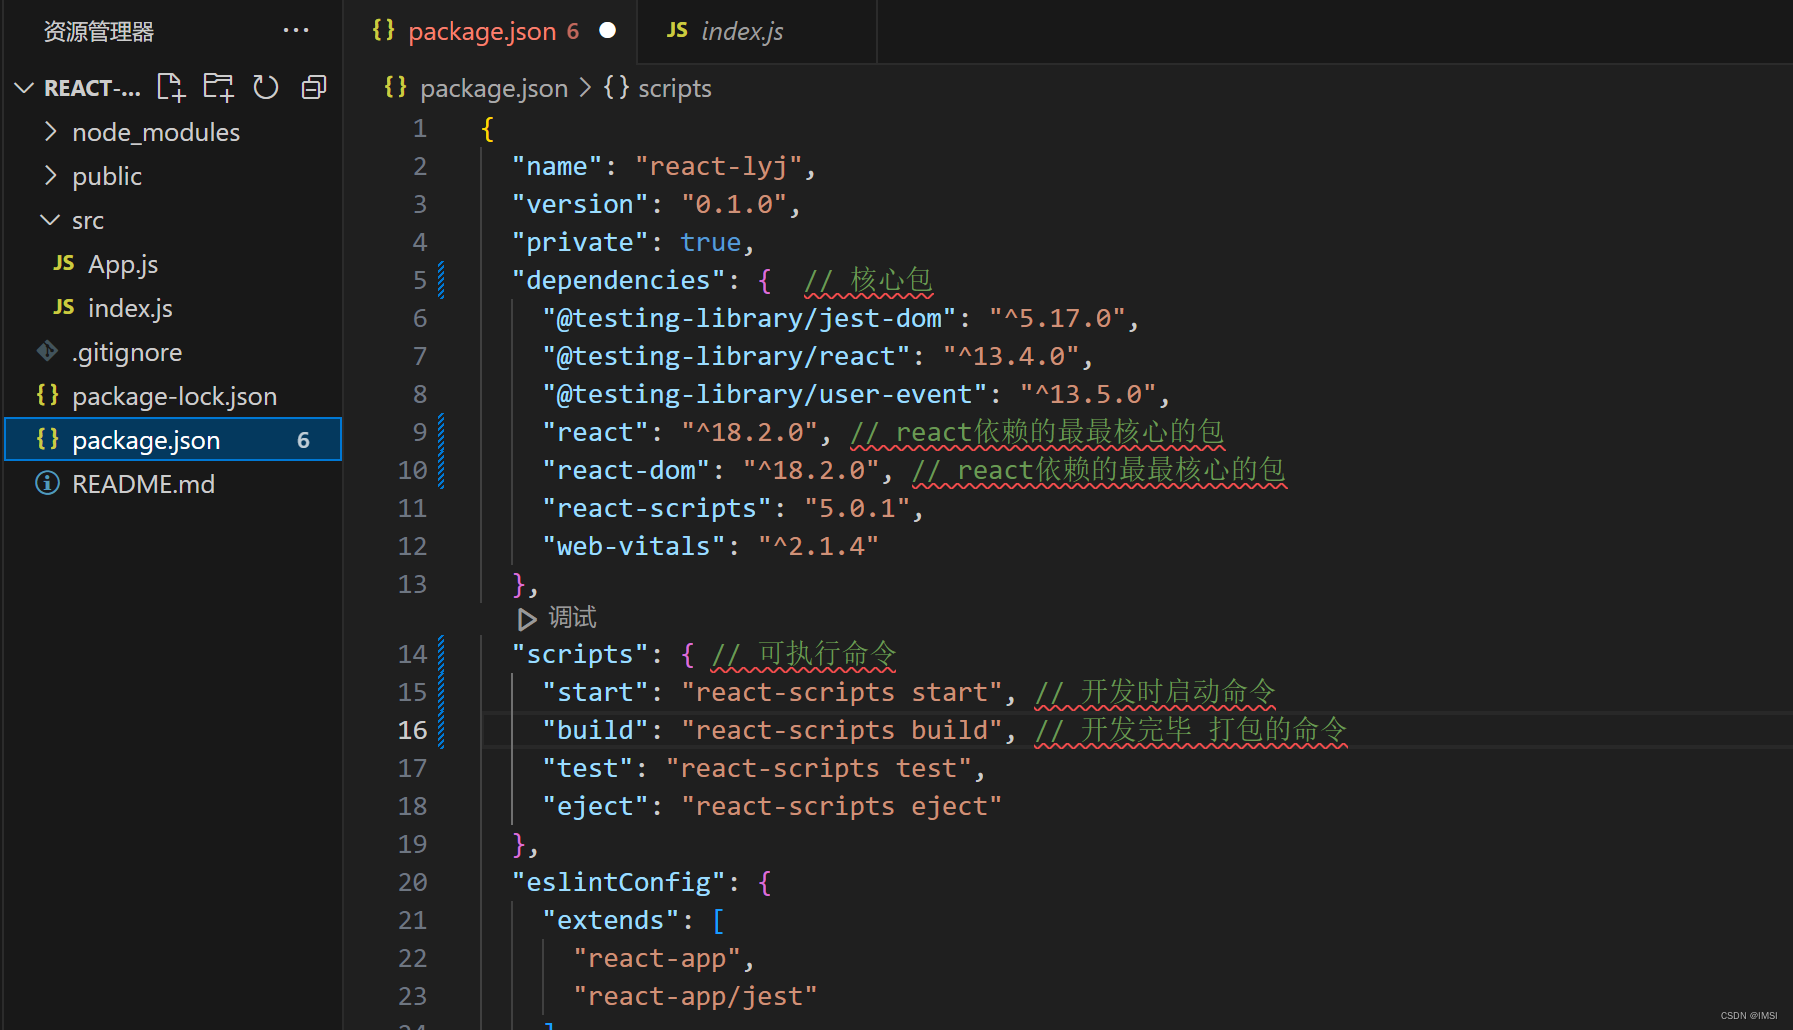Click the New File icon in explorer header

pyautogui.click(x=171, y=88)
